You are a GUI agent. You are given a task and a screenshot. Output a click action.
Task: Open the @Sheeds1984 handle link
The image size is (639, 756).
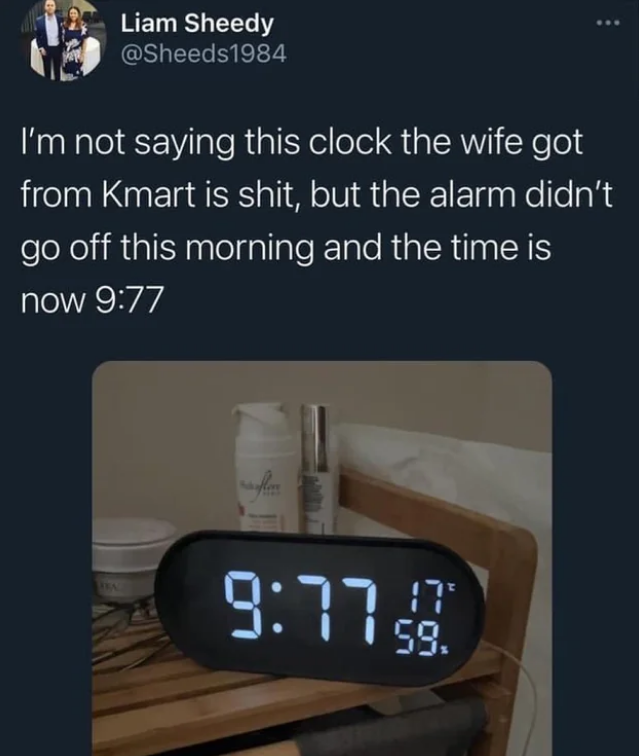(x=203, y=54)
